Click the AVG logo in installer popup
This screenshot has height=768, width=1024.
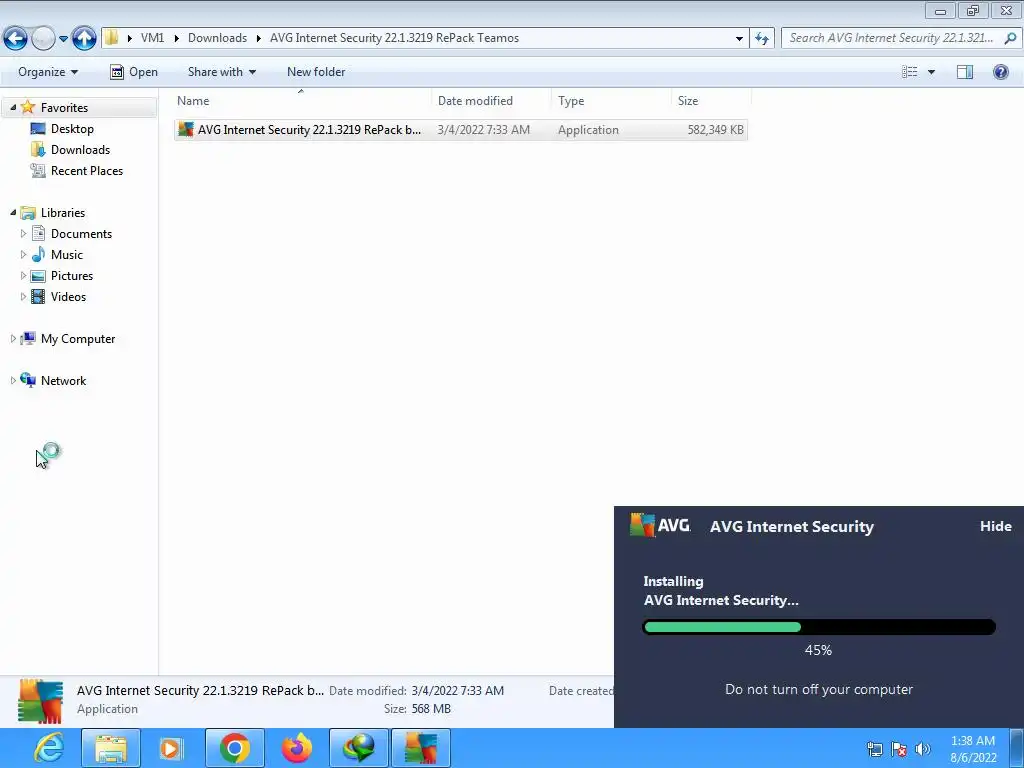pos(660,525)
